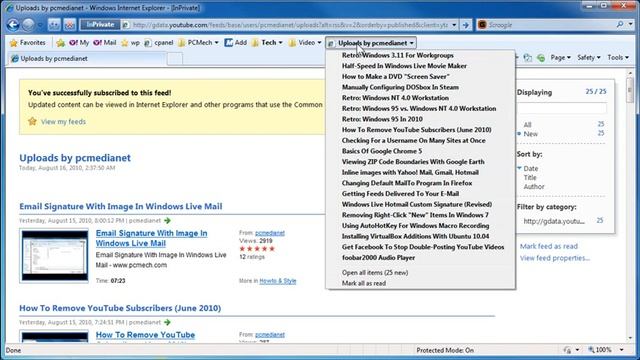Screen dimensions: 640x360
Task: Open Email Signature With Image heading link
Action: click(x=120, y=206)
